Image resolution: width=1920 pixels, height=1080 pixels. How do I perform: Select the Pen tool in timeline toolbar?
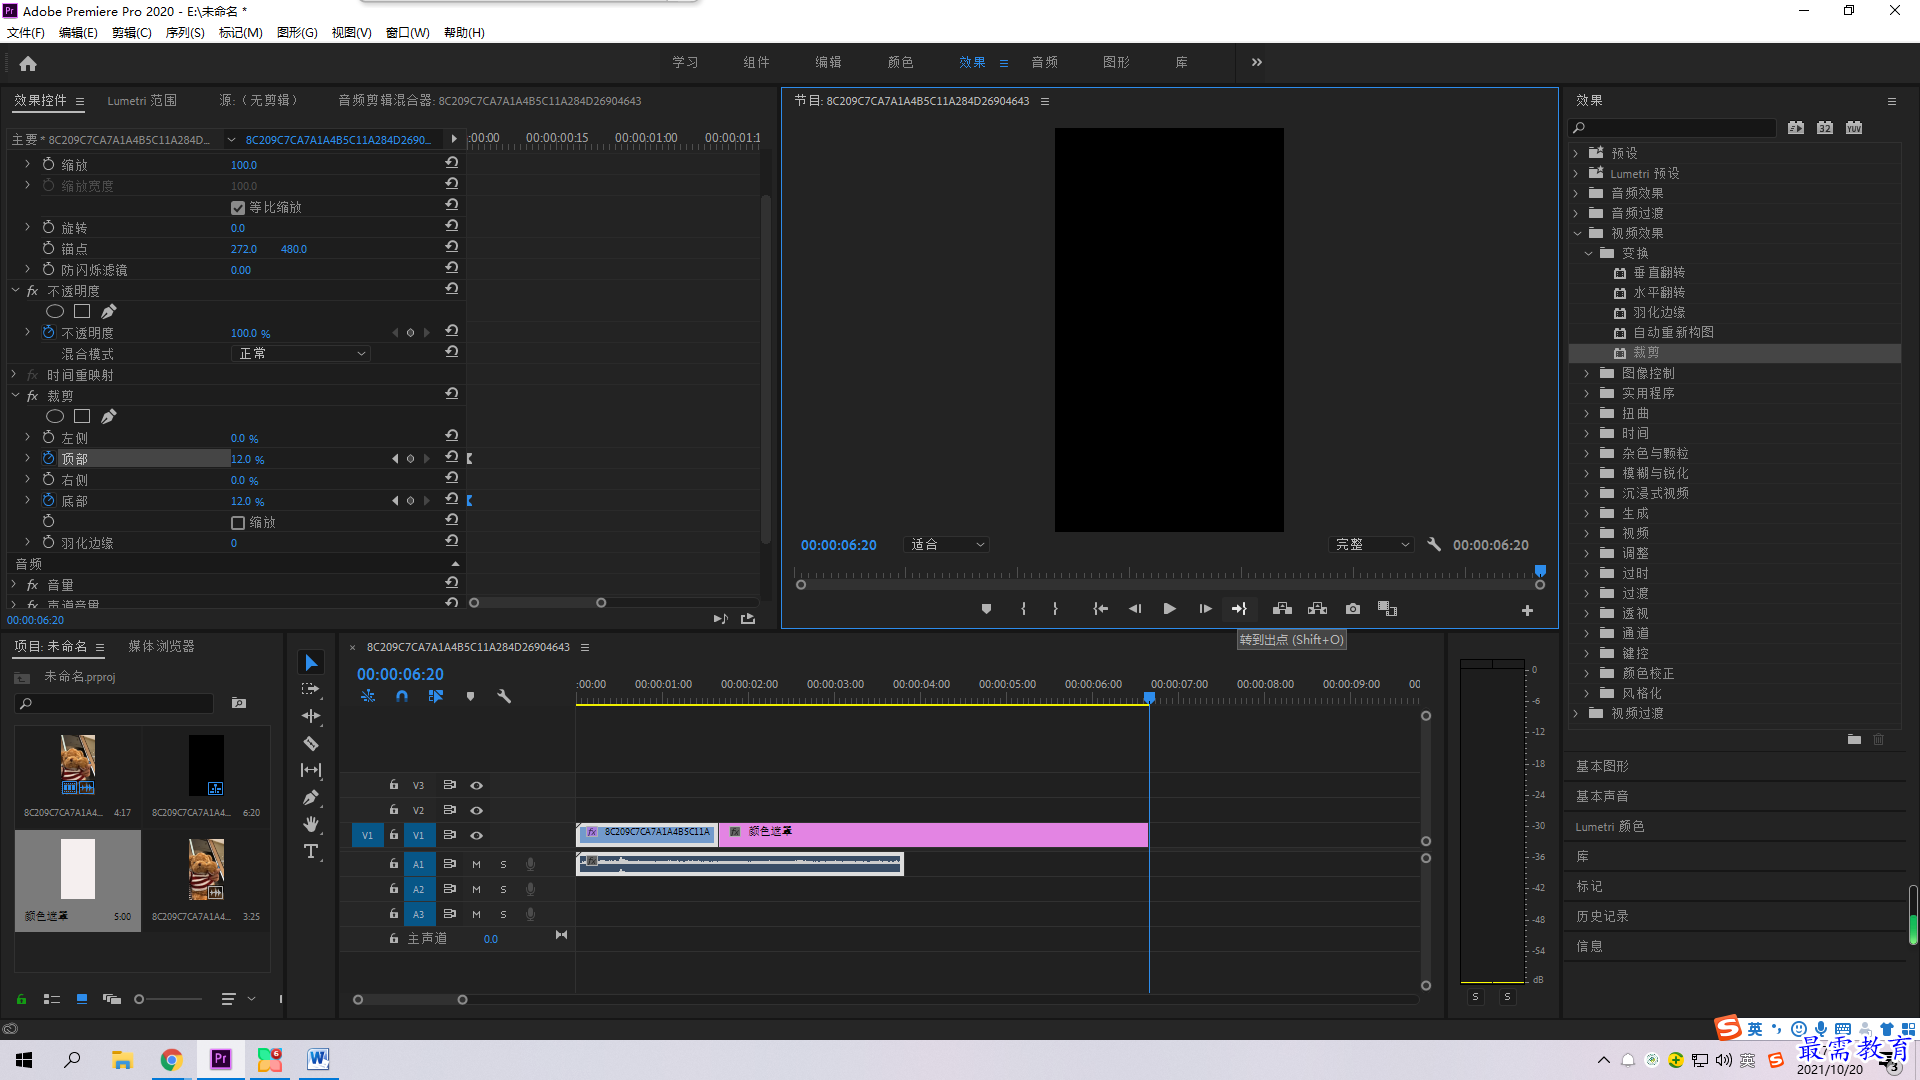pos(311,797)
